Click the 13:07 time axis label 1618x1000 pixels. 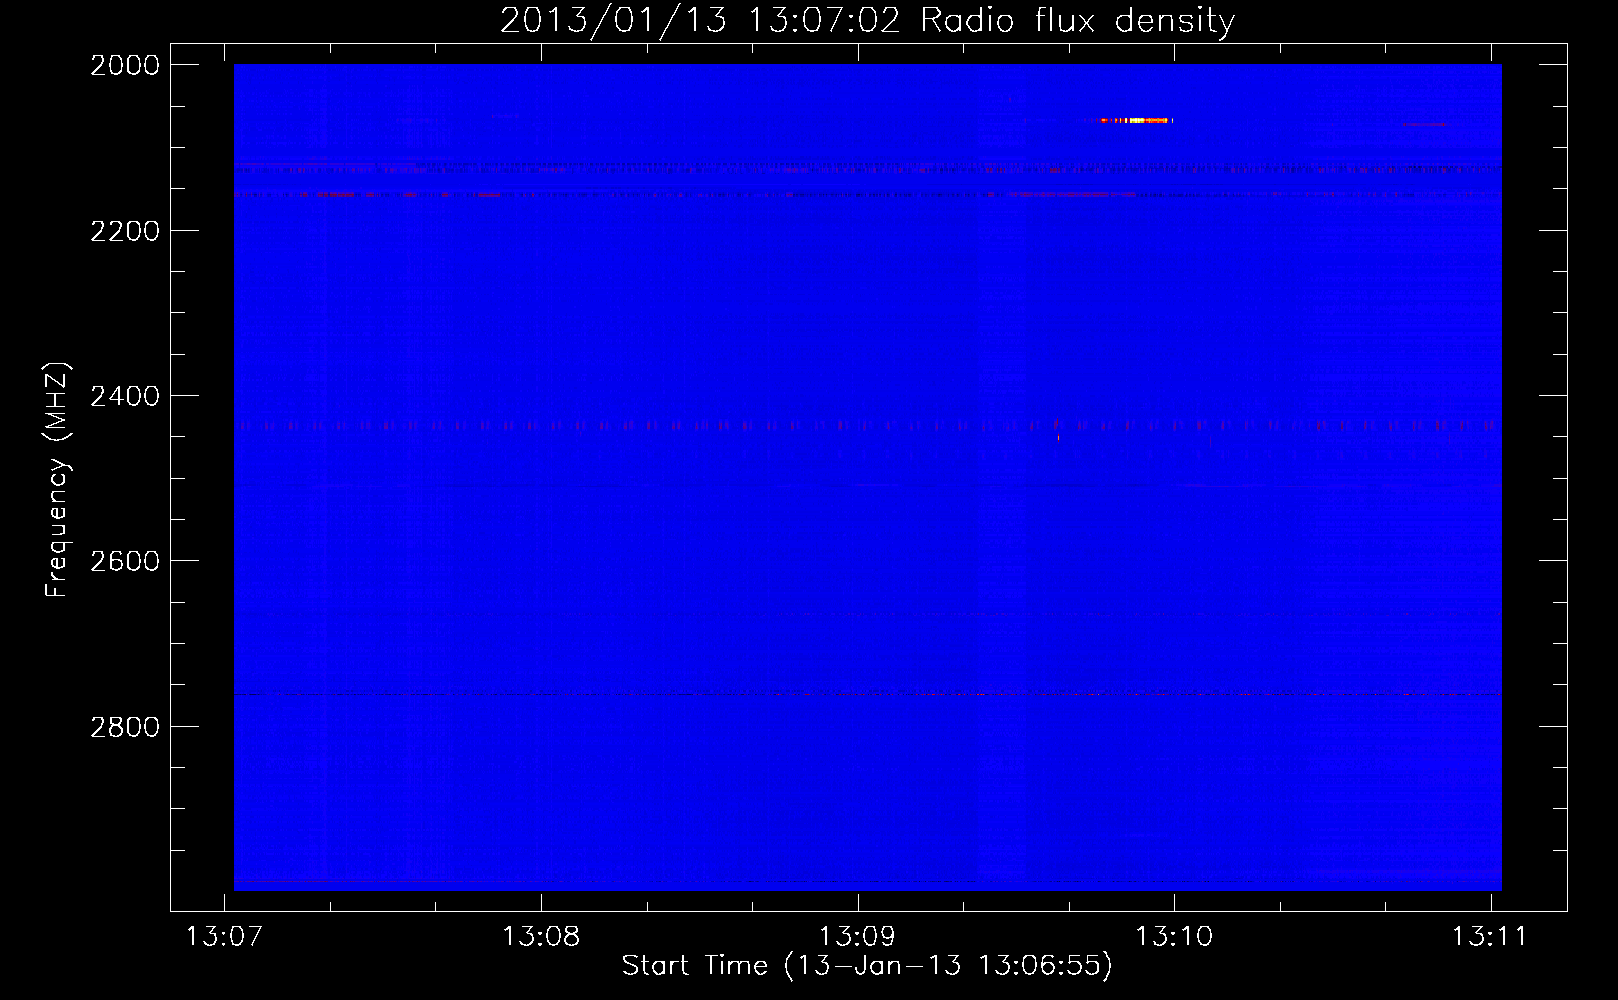click(224, 936)
